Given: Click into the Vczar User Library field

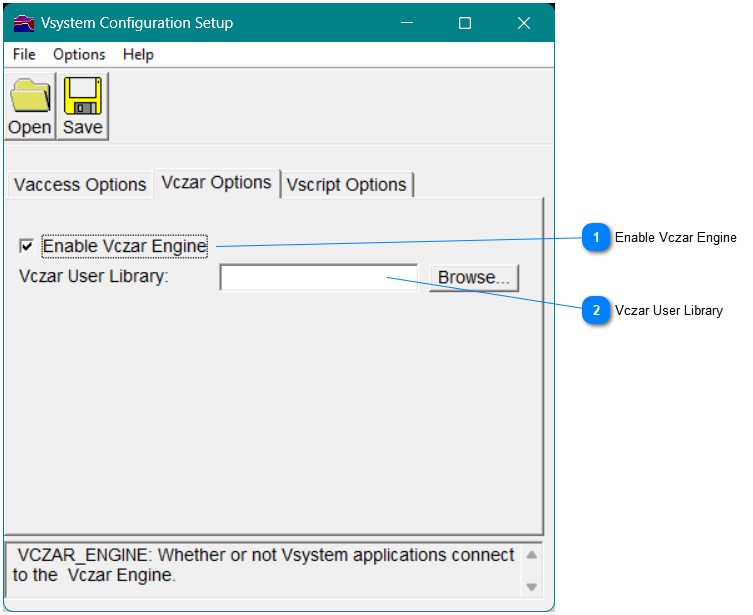Looking at the screenshot, I should (318, 278).
